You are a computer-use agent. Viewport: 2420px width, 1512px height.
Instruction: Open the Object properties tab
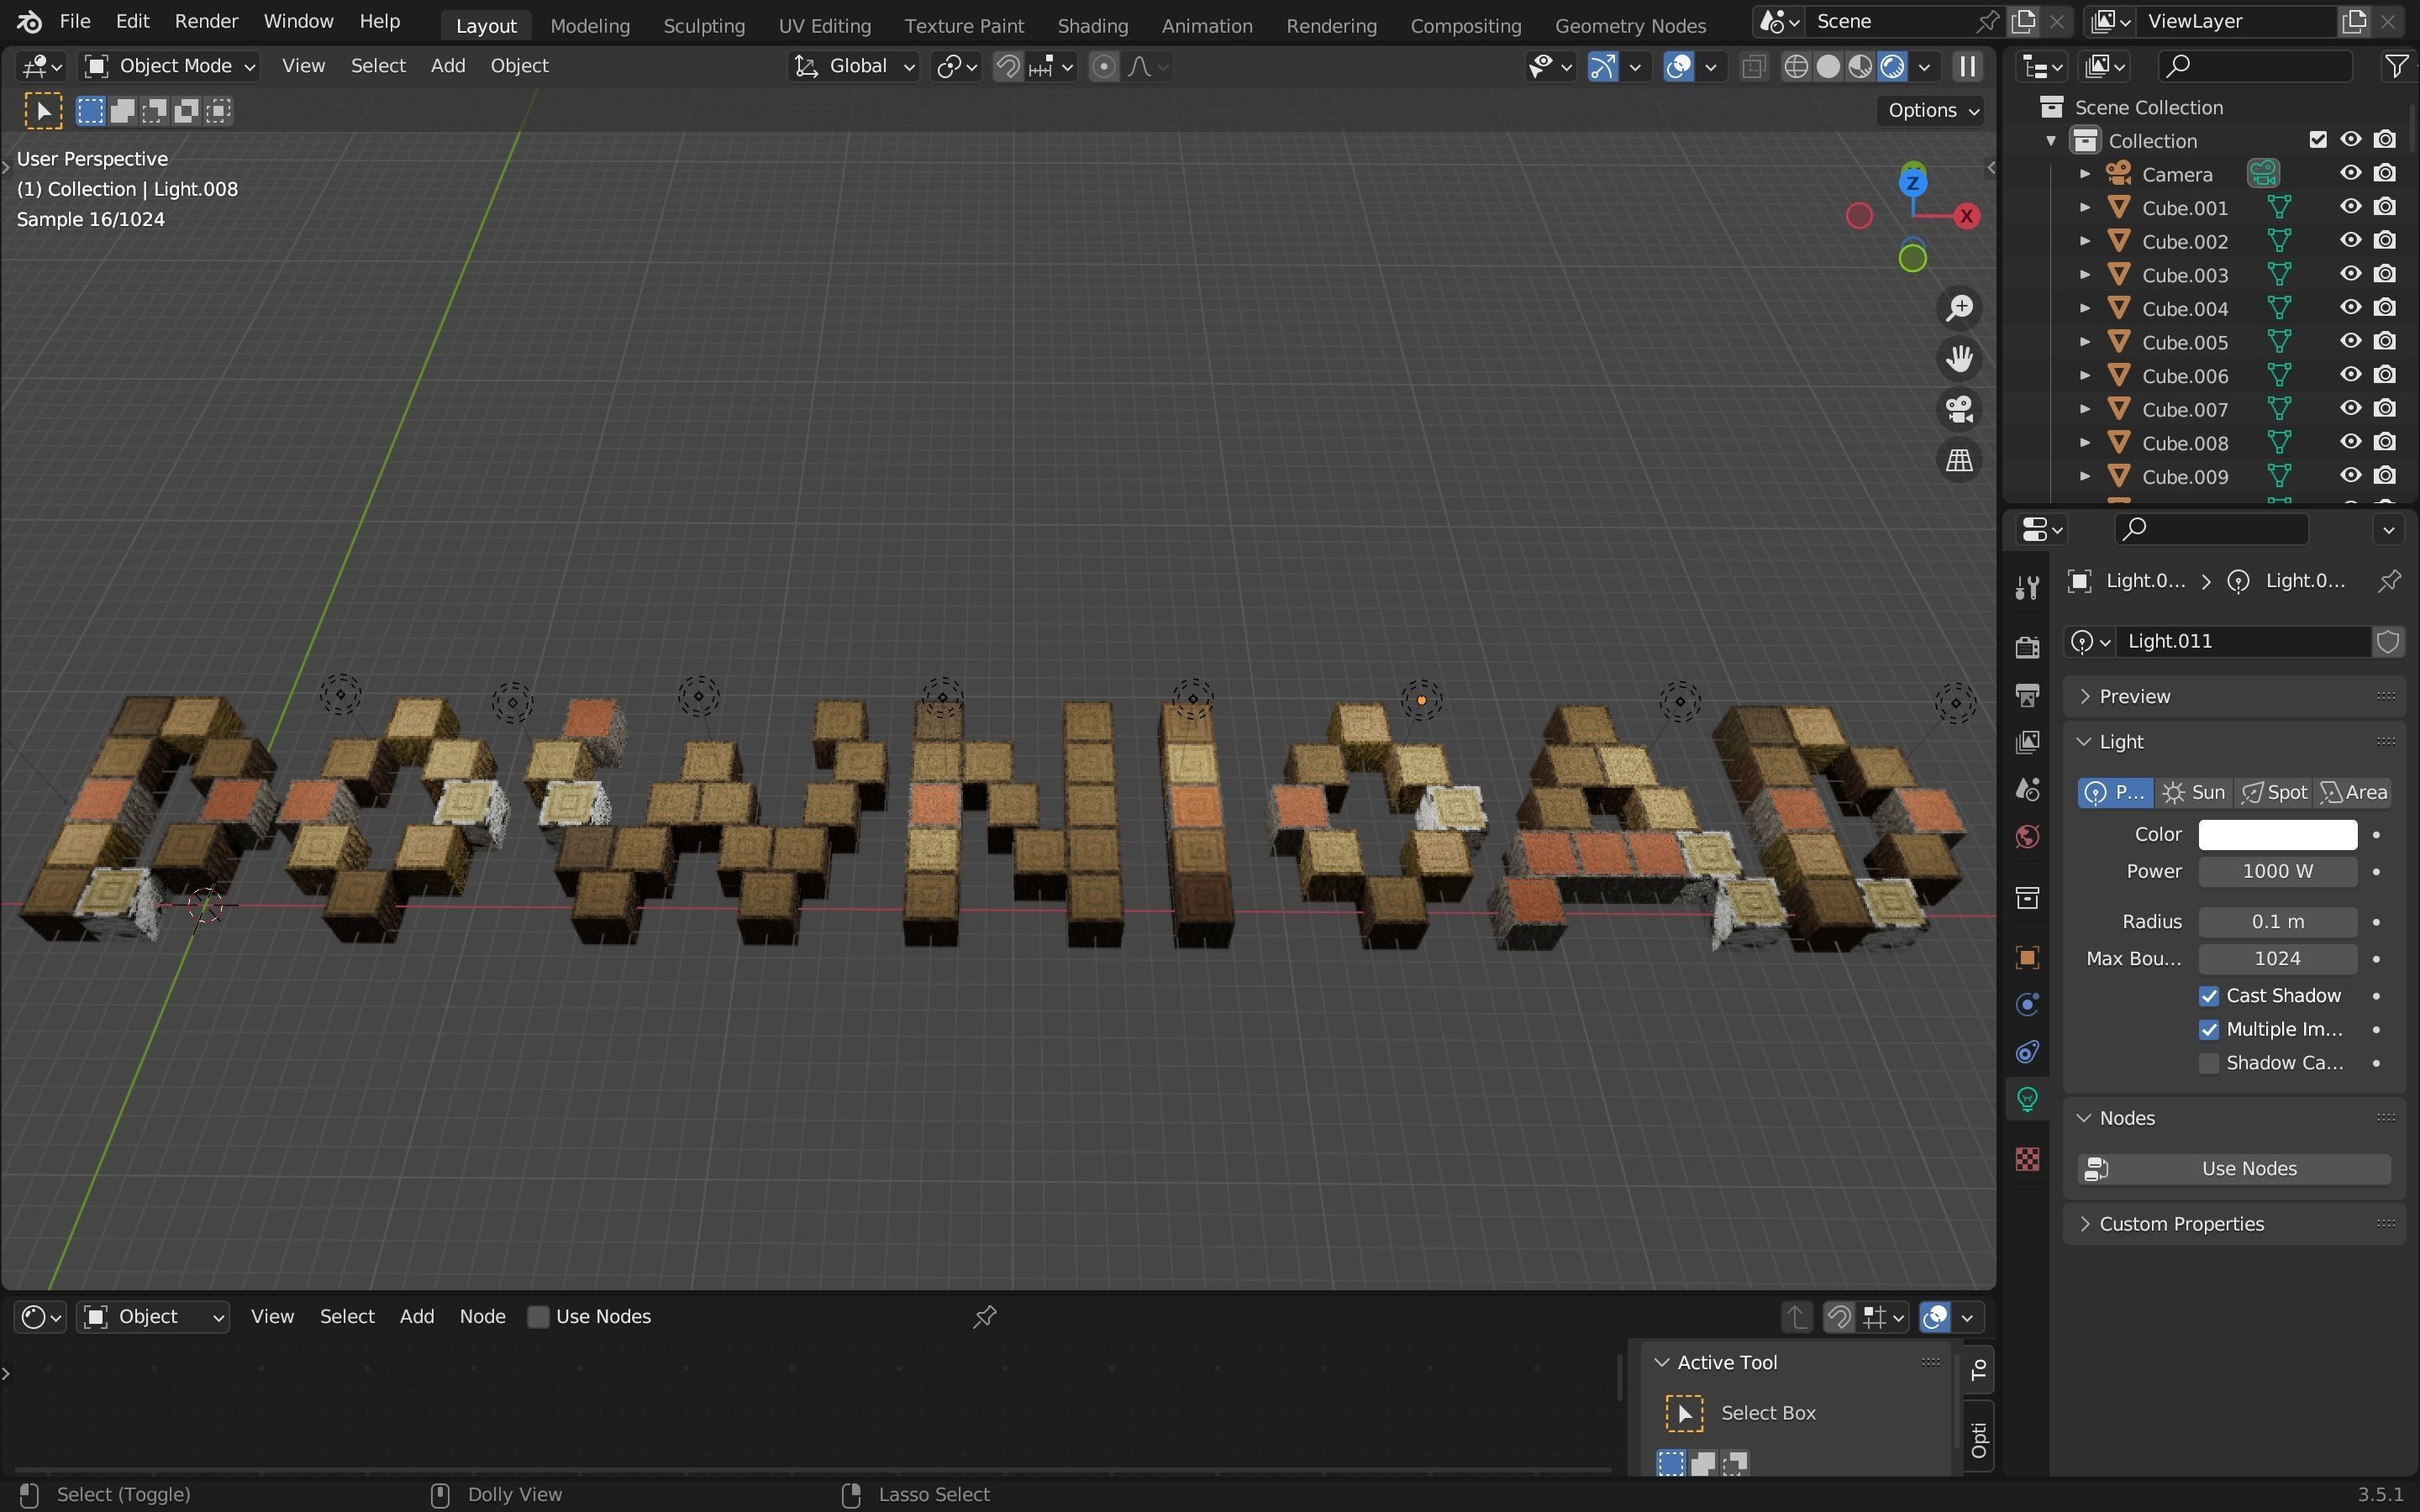[x=2027, y=957]
